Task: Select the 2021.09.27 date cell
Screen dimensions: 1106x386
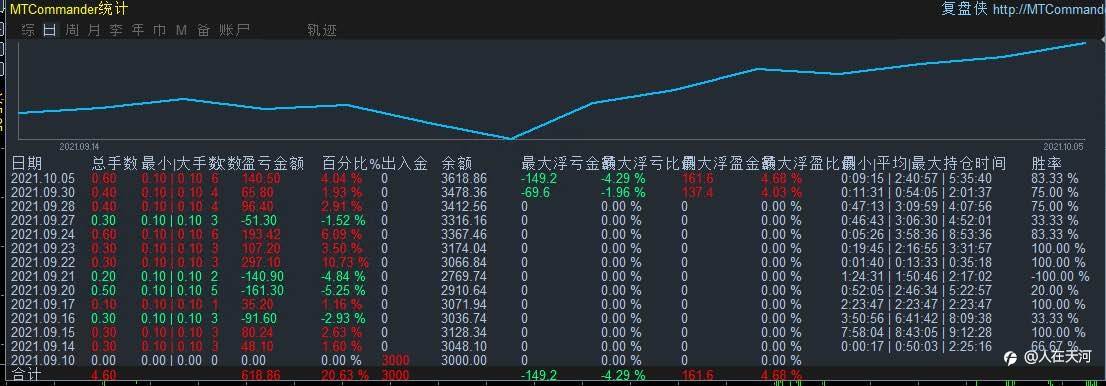Action: pyautogui.click(x=43, y=220)
